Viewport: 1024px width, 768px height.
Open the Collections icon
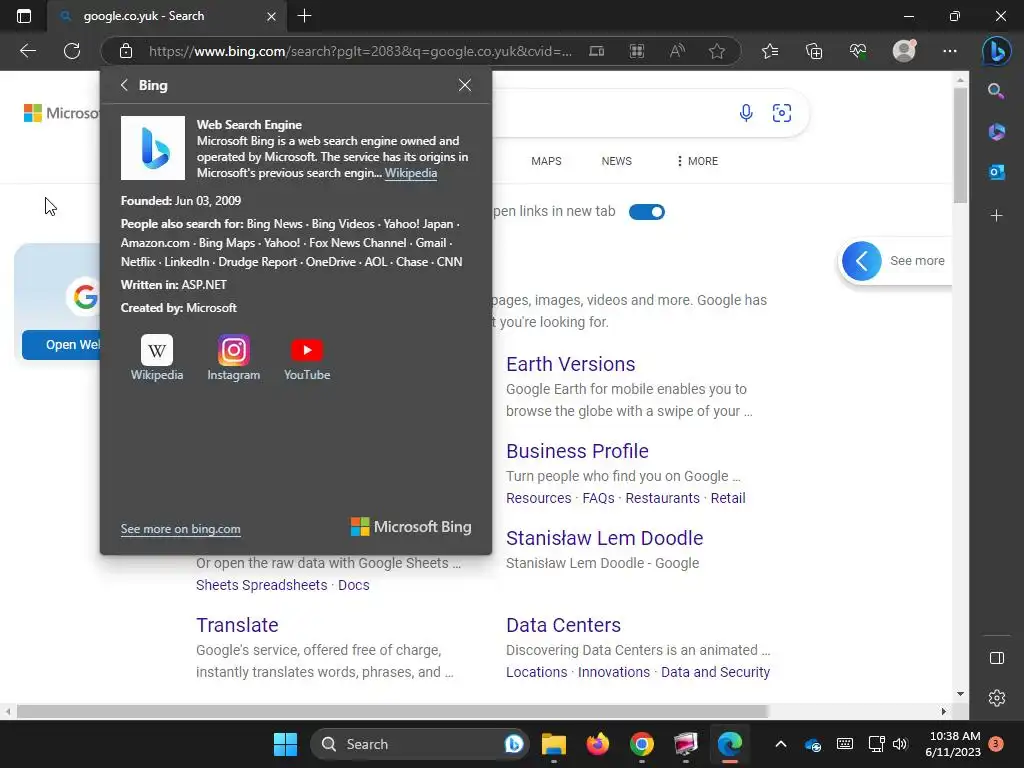tap(814, 51)
